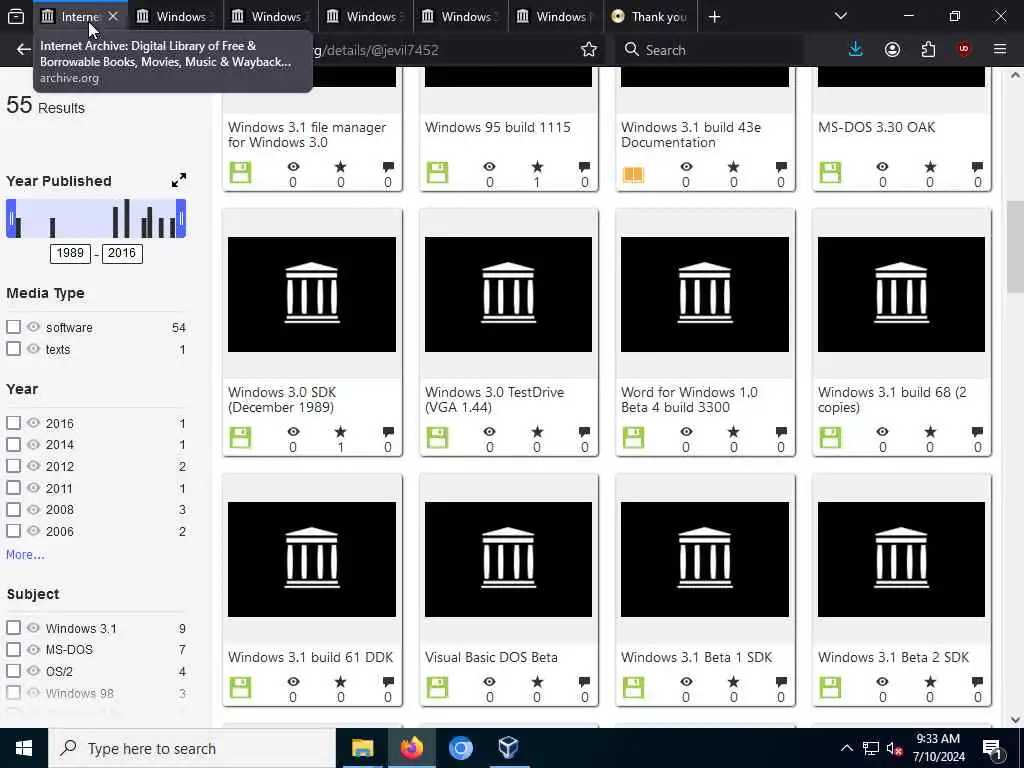Click floppy icon on Windows 3.1 Beta 2 SDK card
The image size is (1024, 768).
(x=830, y=687)
